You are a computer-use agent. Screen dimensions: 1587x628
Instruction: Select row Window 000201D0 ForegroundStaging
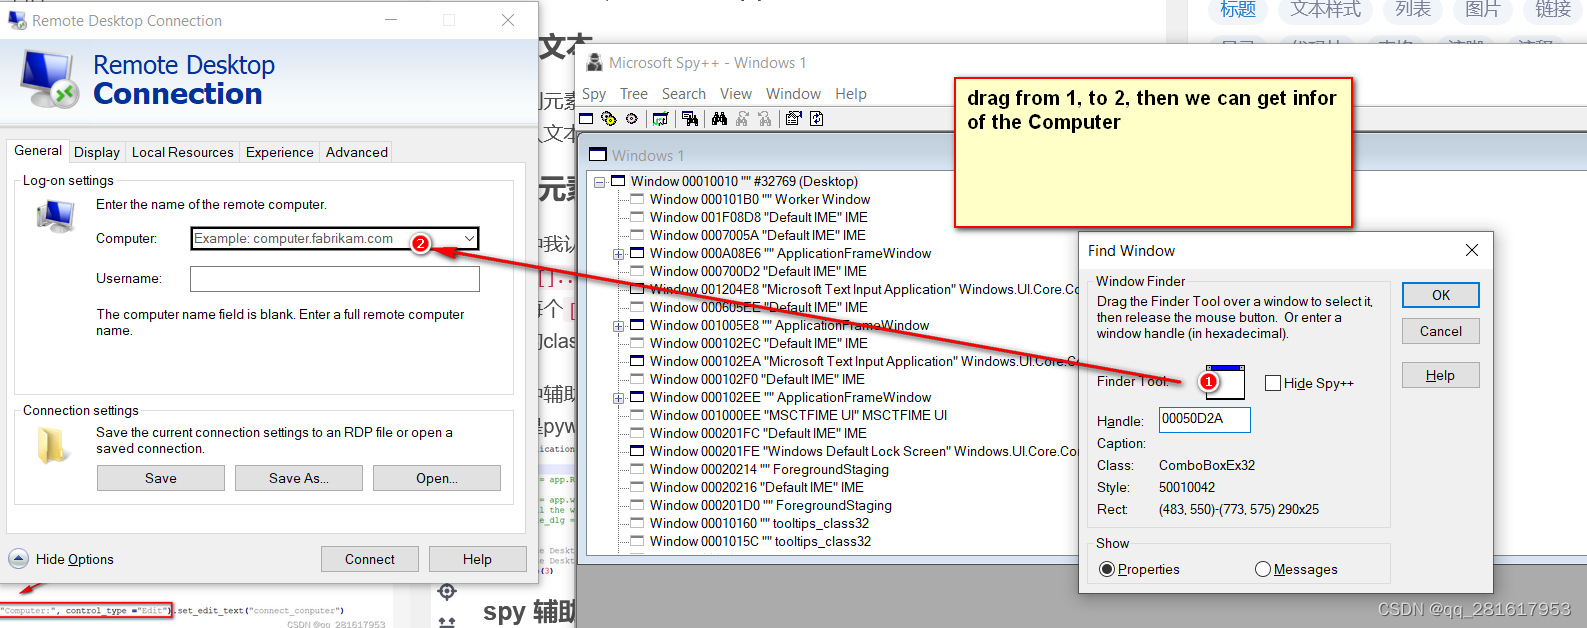[x=770, y=505]
